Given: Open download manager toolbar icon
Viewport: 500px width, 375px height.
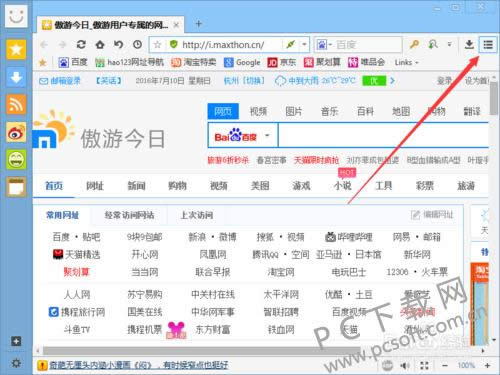Looking at the screenshot, I should click(x=469, y=44).
